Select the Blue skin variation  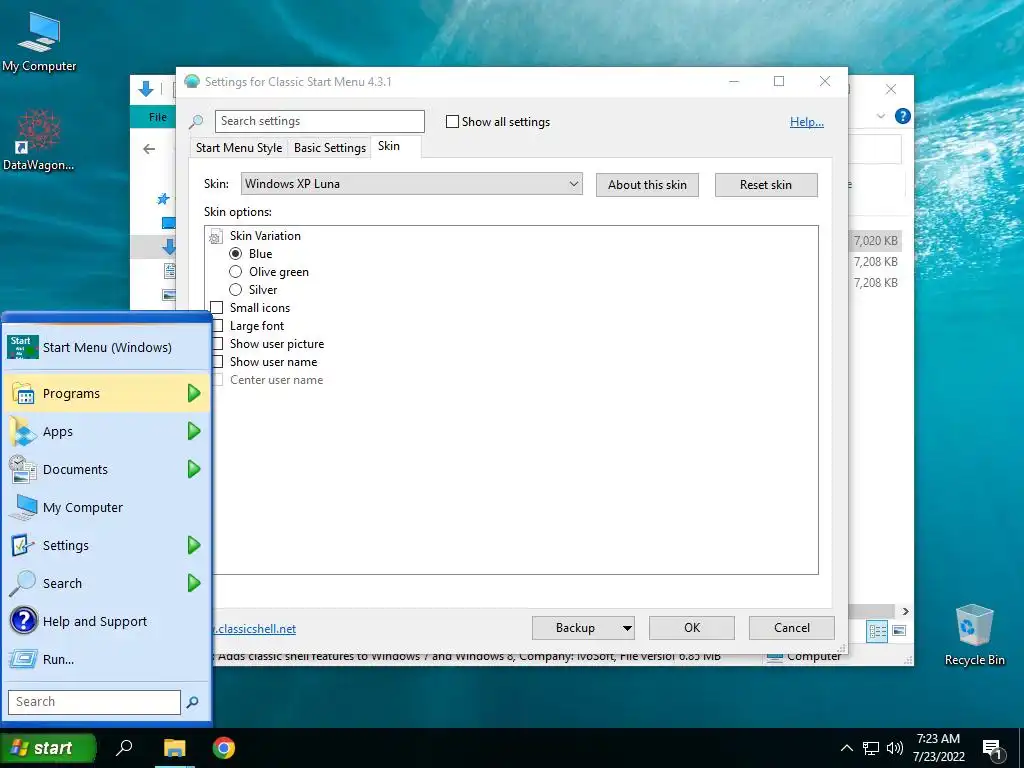click(x=236, y=253)
